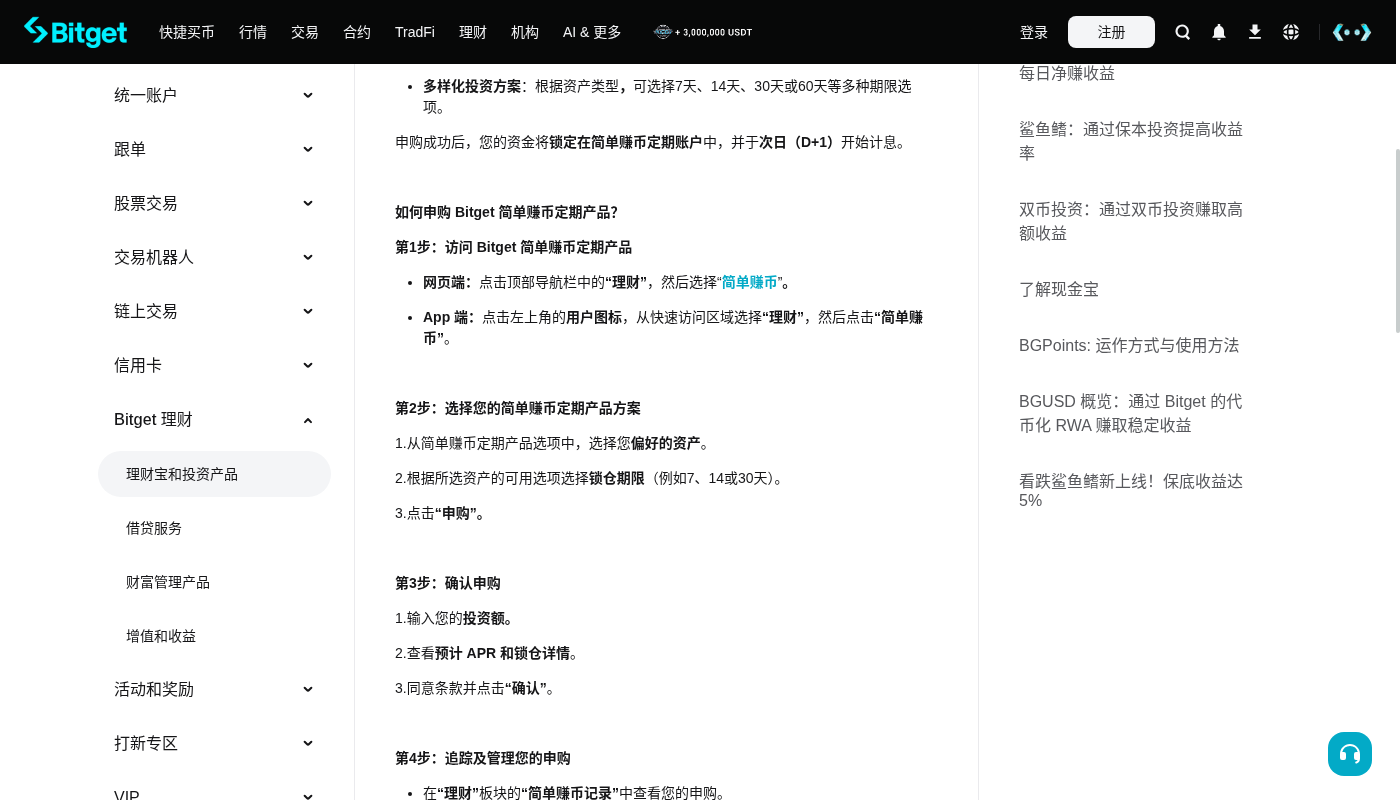
Task: Collapse the Bitget 理财 sidebar section
Action: click(214, 420)
